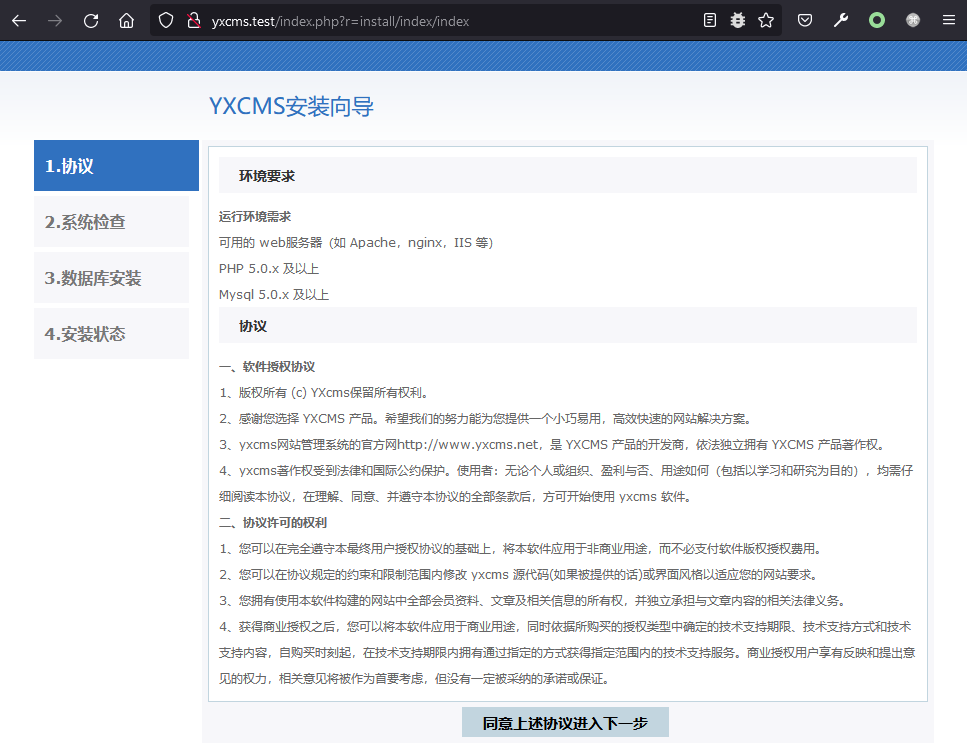Image resolution: width=967 pixels, height=751 pixels.
Task: Open the browser hamburger menu
Action: (948, 20)
